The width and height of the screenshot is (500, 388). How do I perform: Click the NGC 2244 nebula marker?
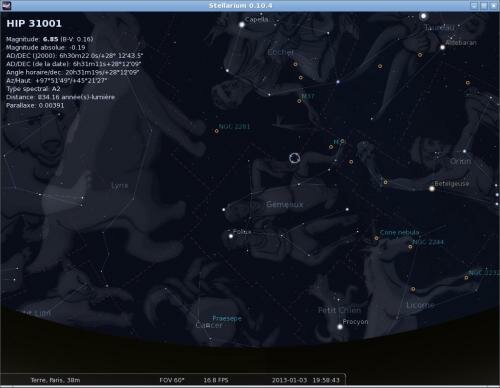point(410,247)
